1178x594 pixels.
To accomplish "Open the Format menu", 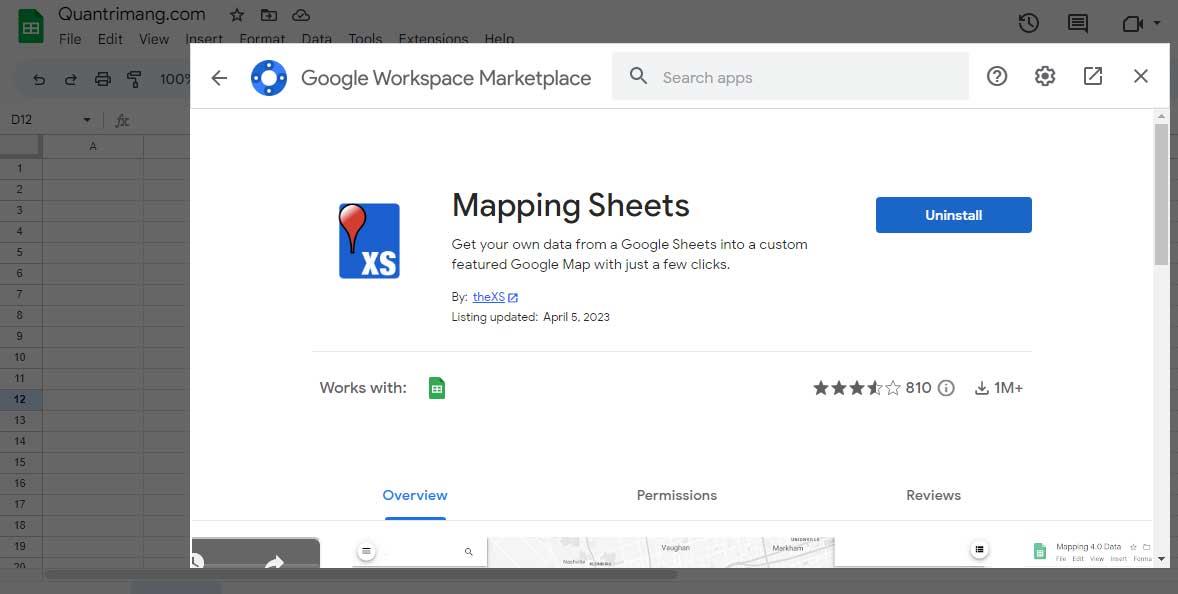I will click(262, 39).
